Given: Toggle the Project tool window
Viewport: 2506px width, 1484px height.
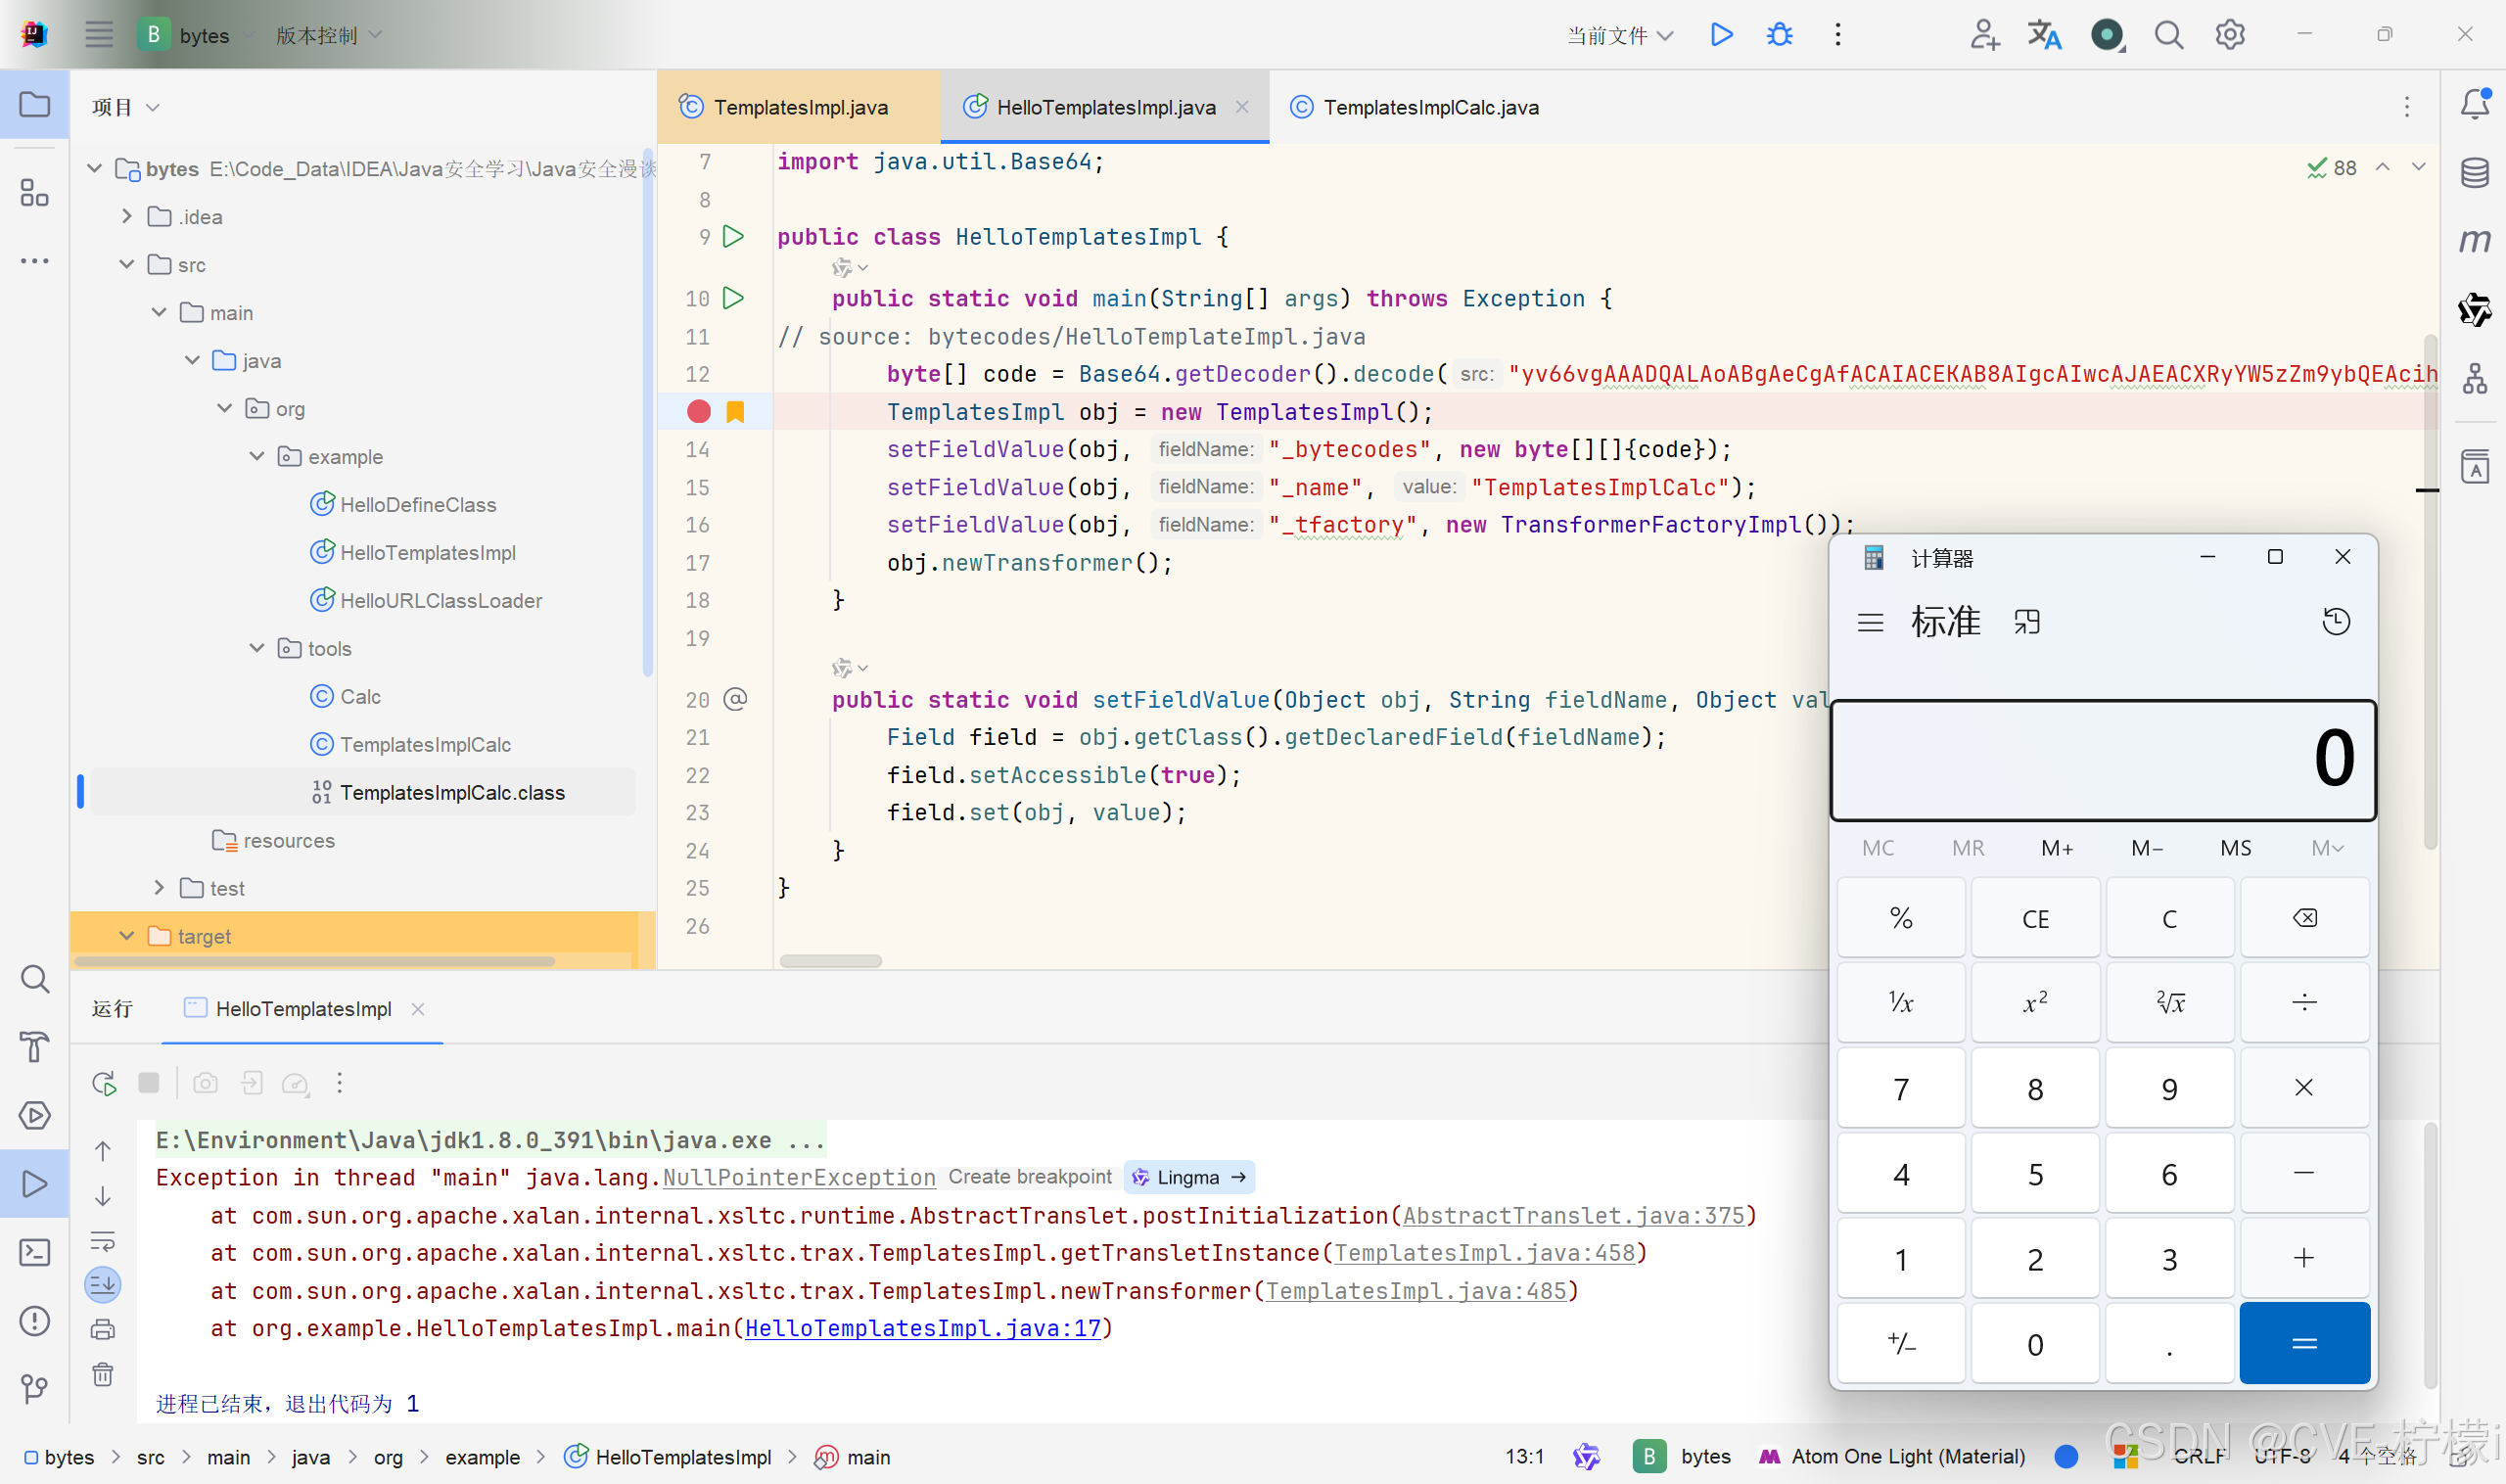Looking at the screenshot, I should pos(34,104).
